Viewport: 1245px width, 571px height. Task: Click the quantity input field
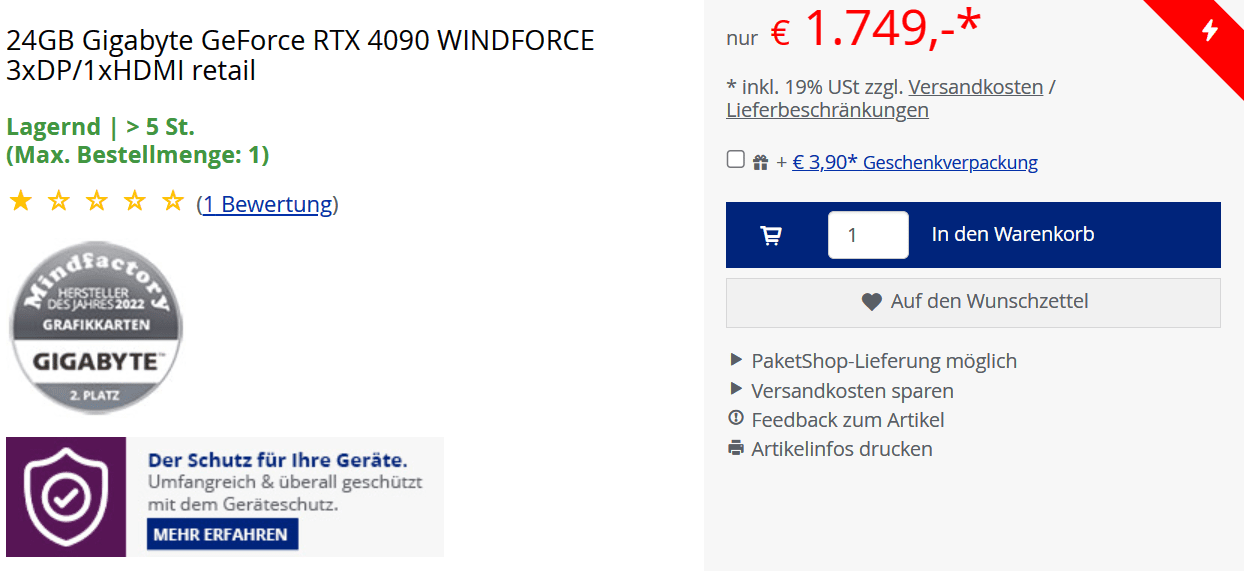coord(867,235)
